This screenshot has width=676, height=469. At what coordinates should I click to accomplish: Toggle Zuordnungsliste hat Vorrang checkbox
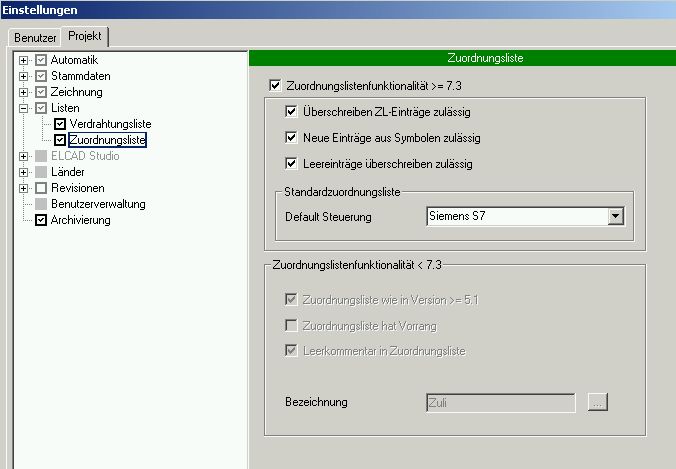point(291,325)
